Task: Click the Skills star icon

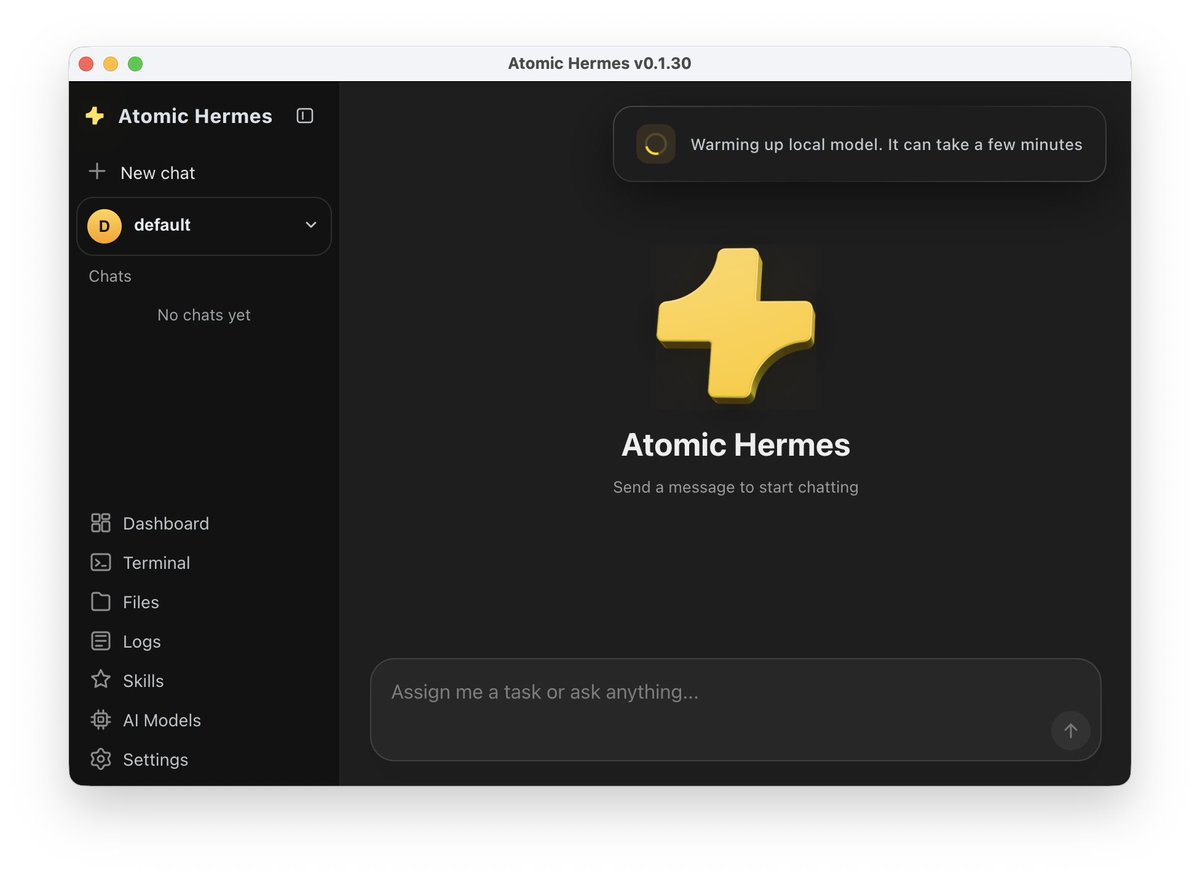Action: click(x=101, y=680)
